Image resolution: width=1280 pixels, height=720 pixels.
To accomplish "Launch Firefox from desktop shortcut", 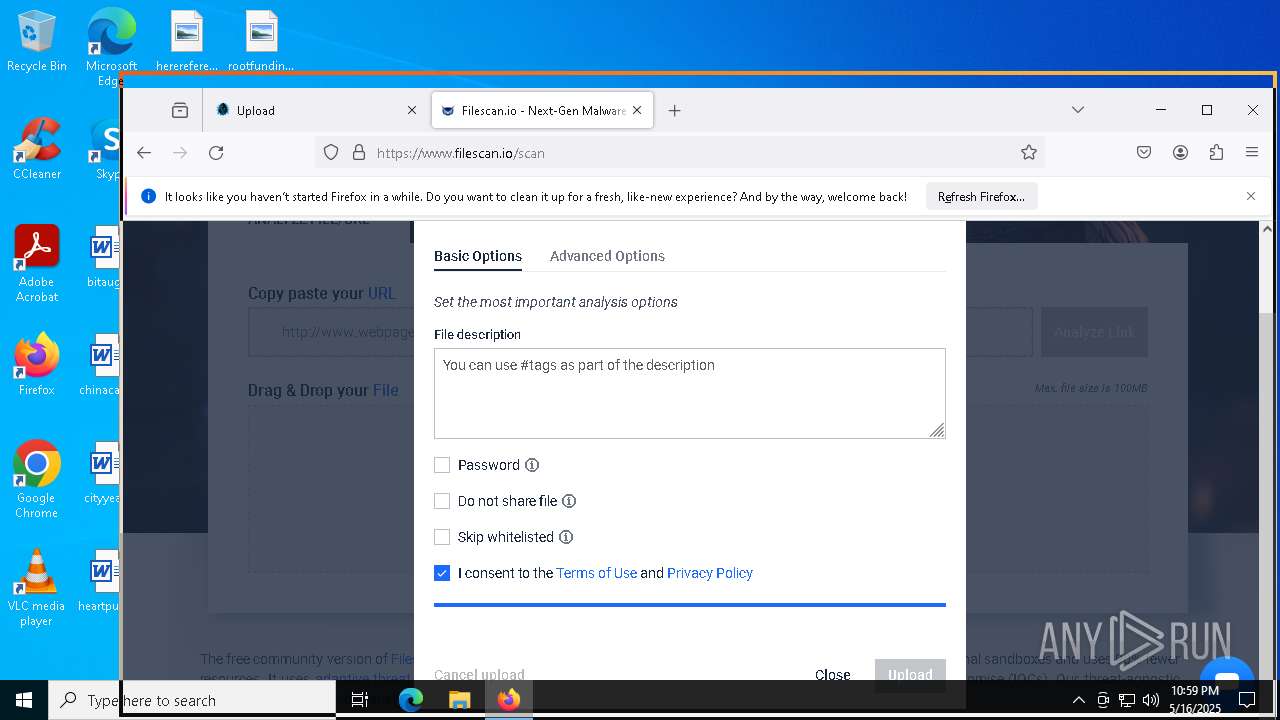I will click(x=37, y=365).
